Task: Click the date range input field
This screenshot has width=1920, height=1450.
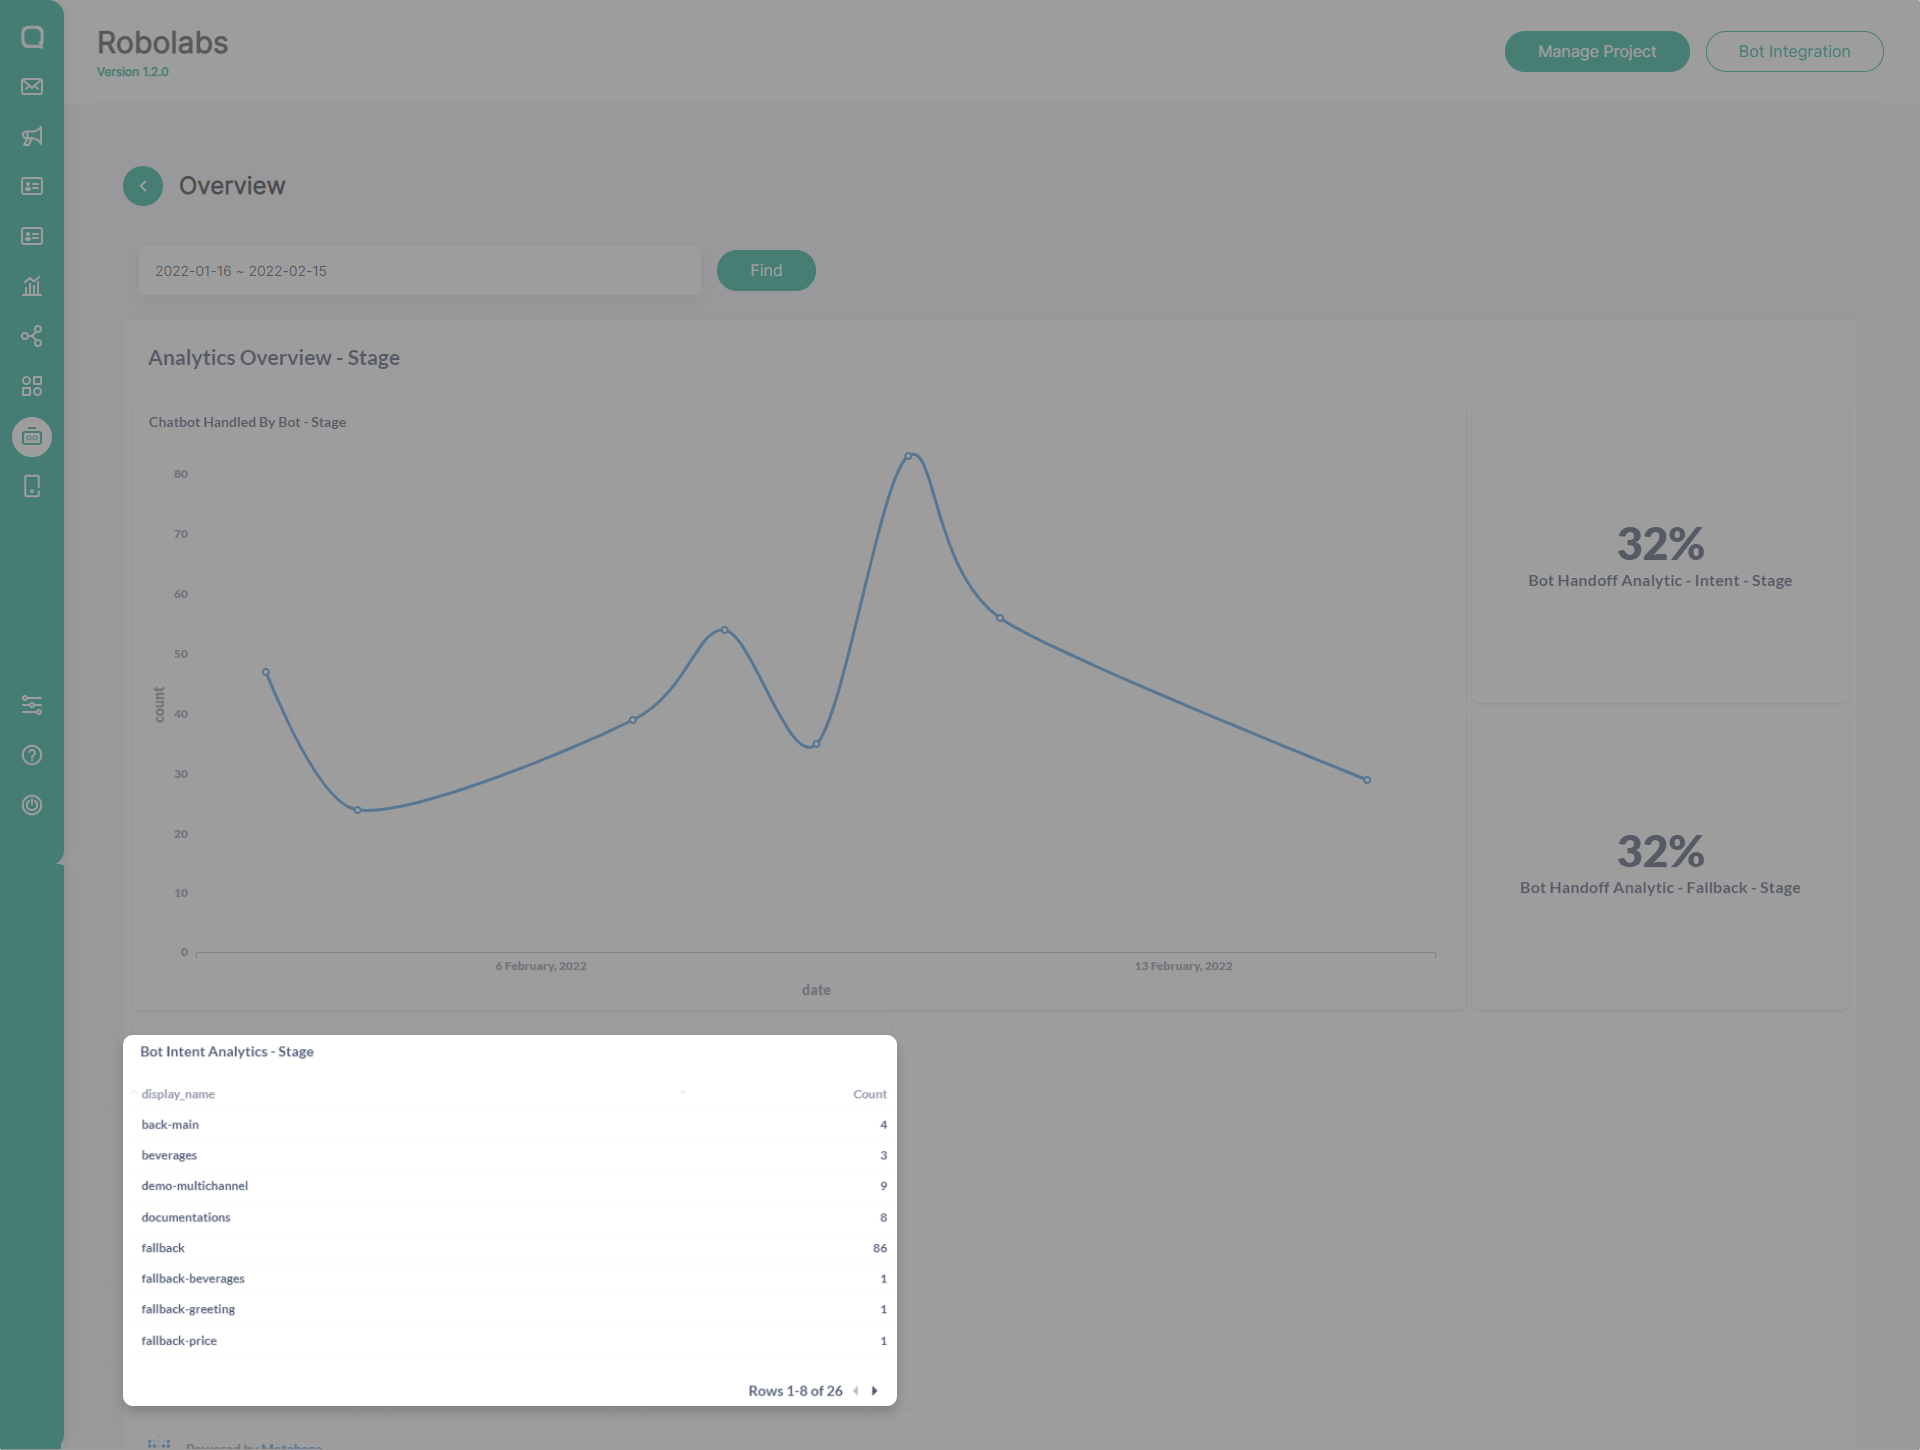Action: click(x=419, y=271)
